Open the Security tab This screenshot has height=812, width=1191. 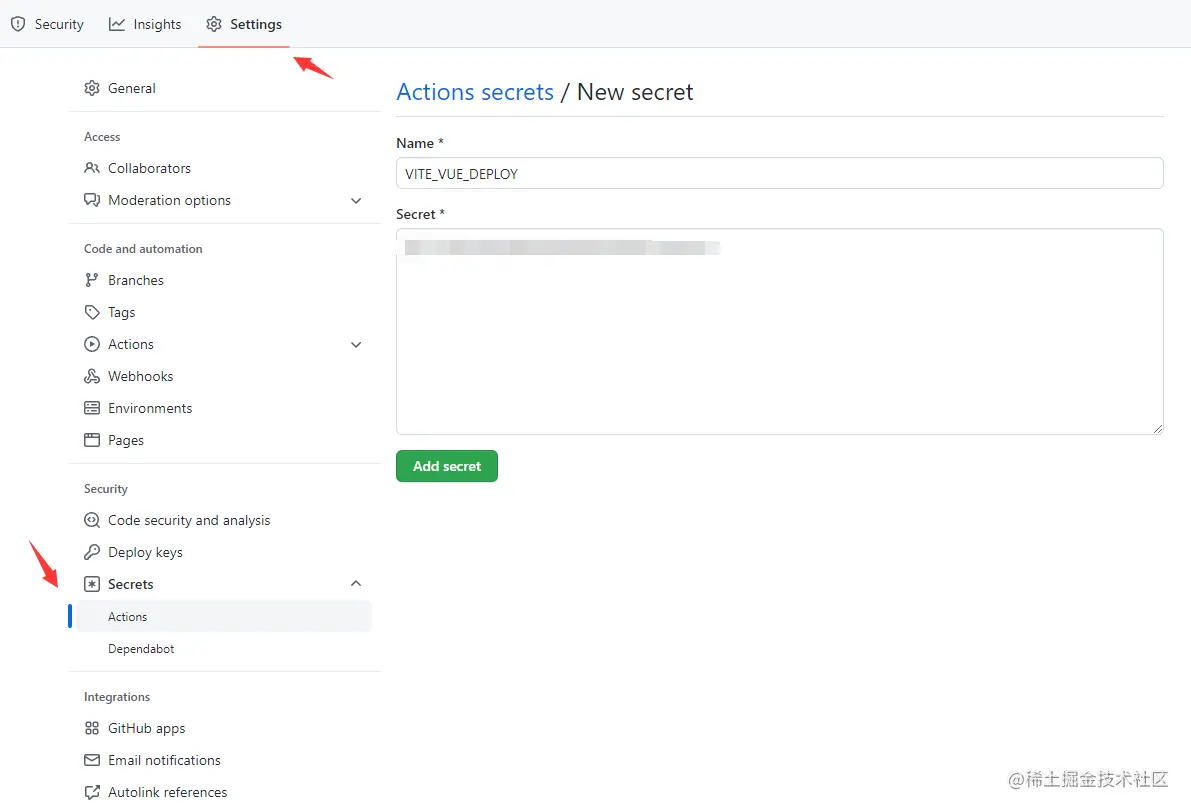(47, 24)
